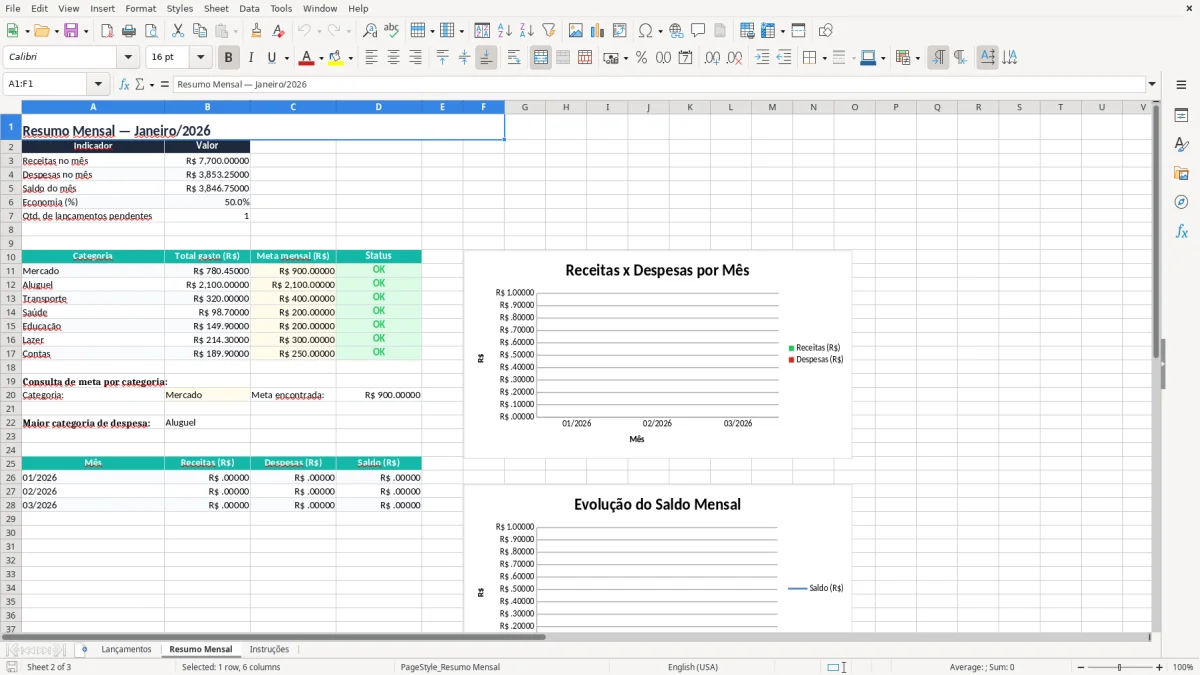Insert a hyperlink via globe-link icon
The height and width of the screenshot is (675, 1200).
point(676,31)
